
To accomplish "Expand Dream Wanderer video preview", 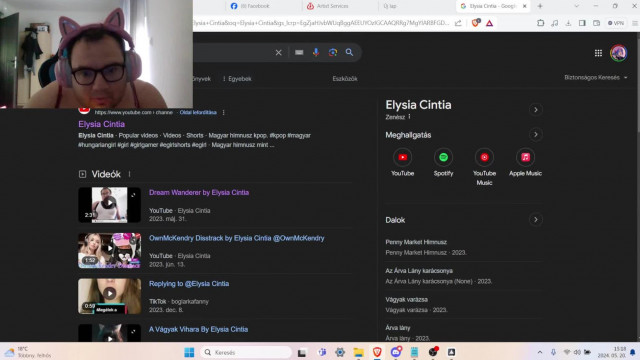I will coord(133,195).
